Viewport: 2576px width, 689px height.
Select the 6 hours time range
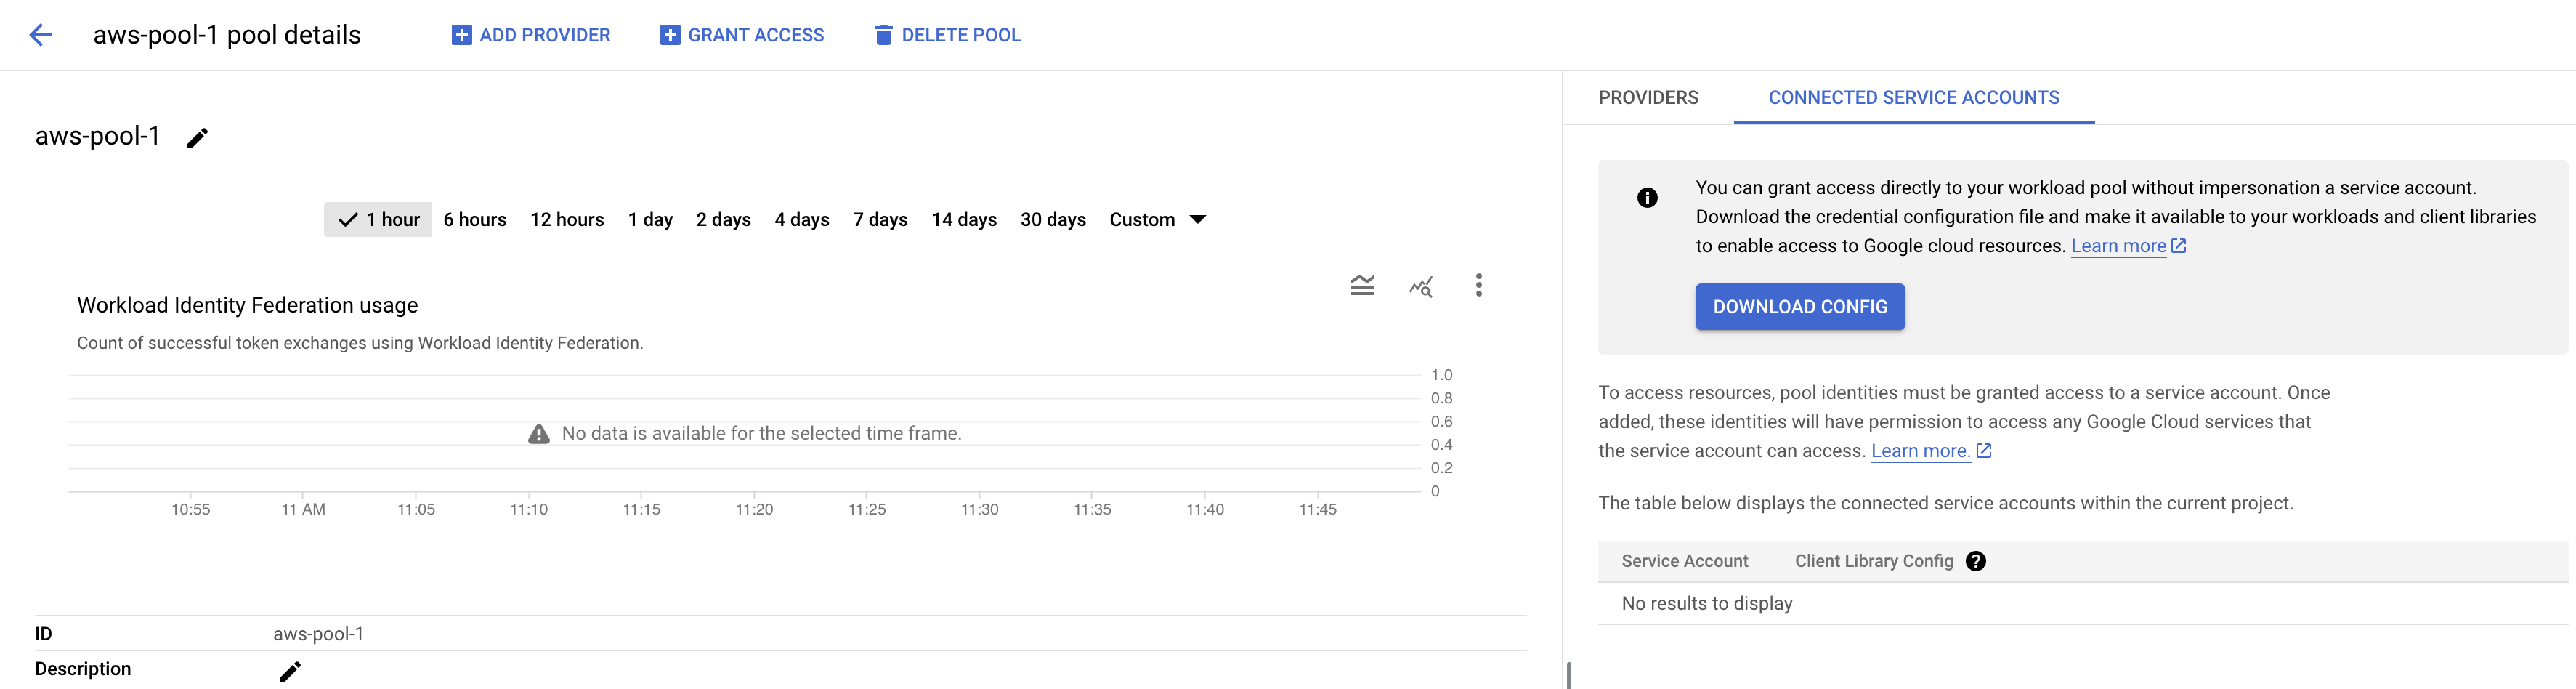point(475,220)
